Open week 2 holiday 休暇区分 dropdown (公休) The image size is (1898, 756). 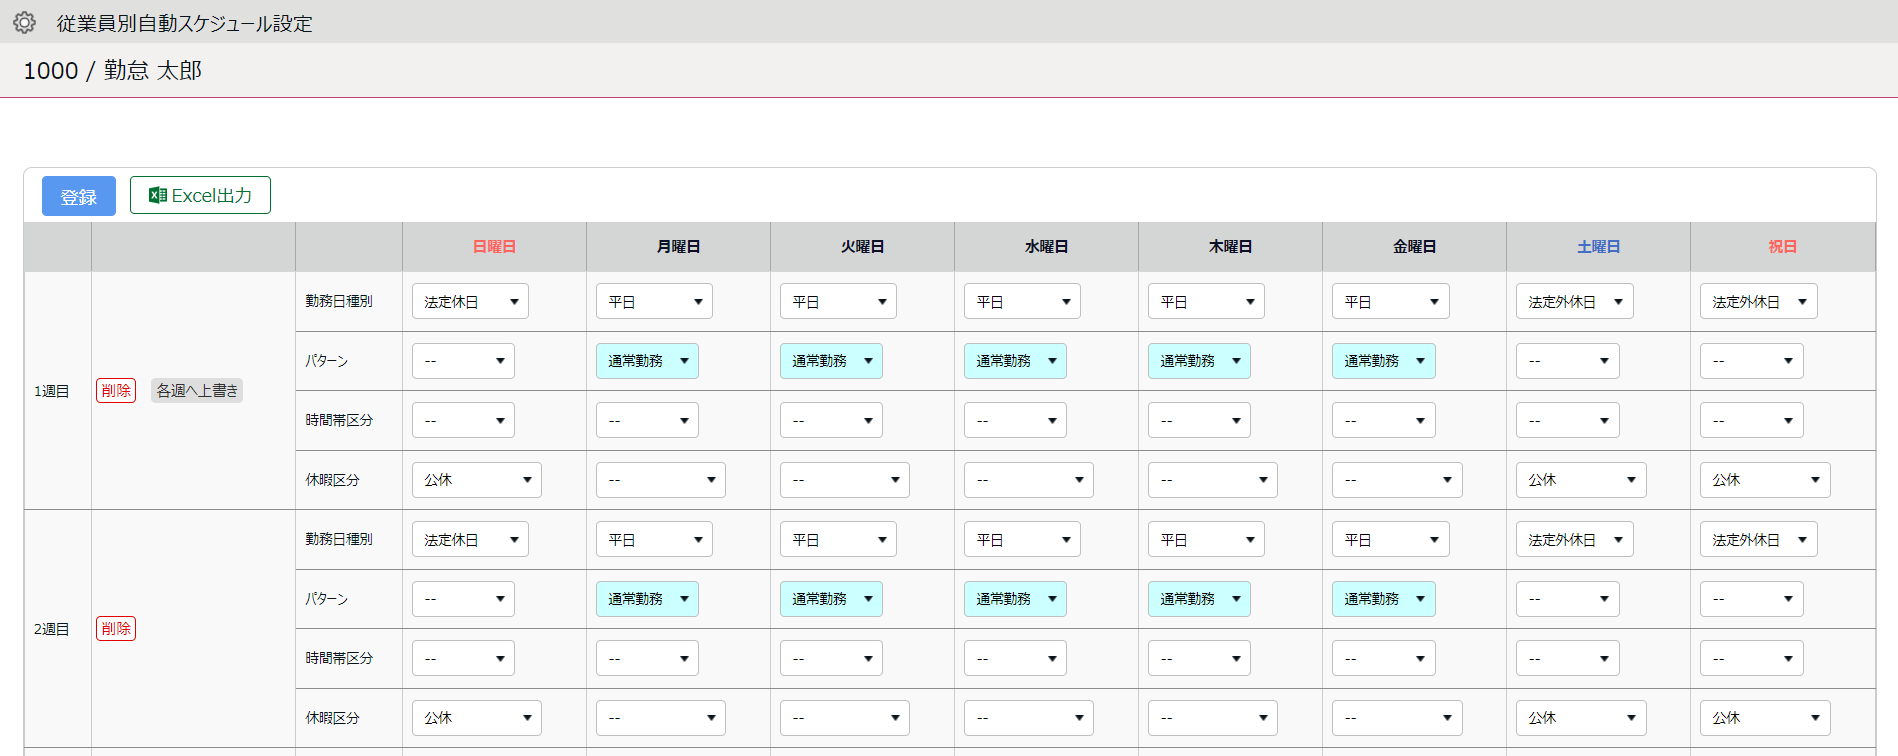[1765, 718]
